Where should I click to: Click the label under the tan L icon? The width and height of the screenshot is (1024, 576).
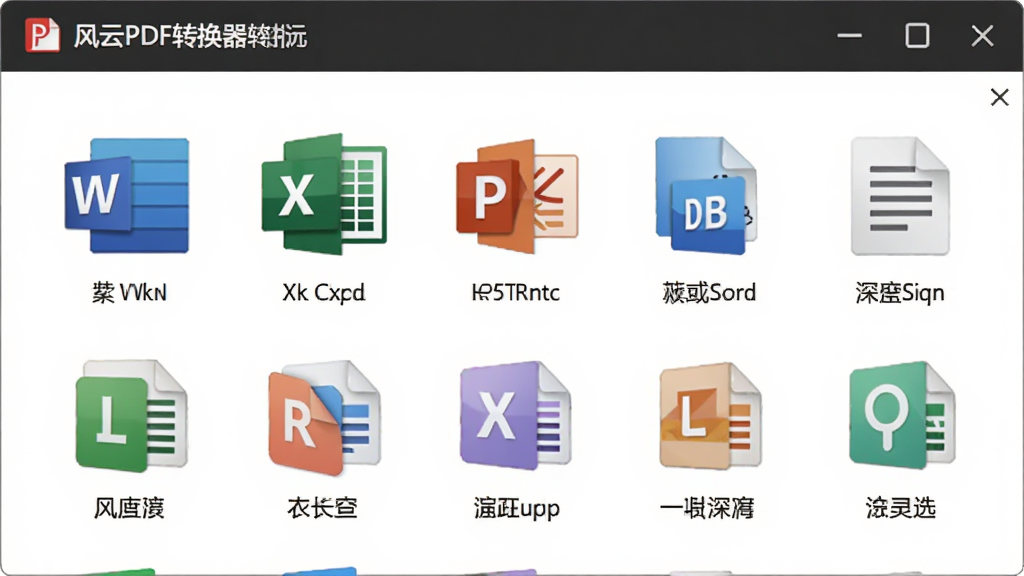coord(707,508)
